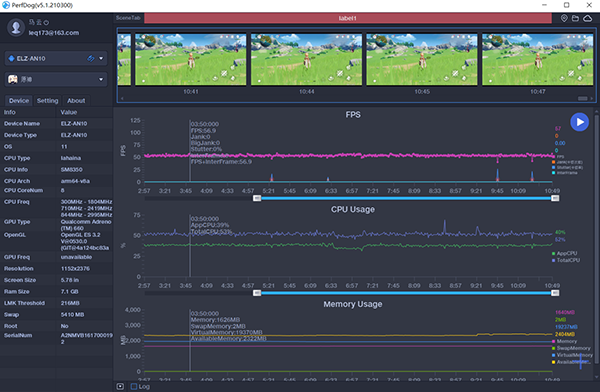Click the thumbnail strip right scroll arrow
The image size is (600, 392).
592,98
